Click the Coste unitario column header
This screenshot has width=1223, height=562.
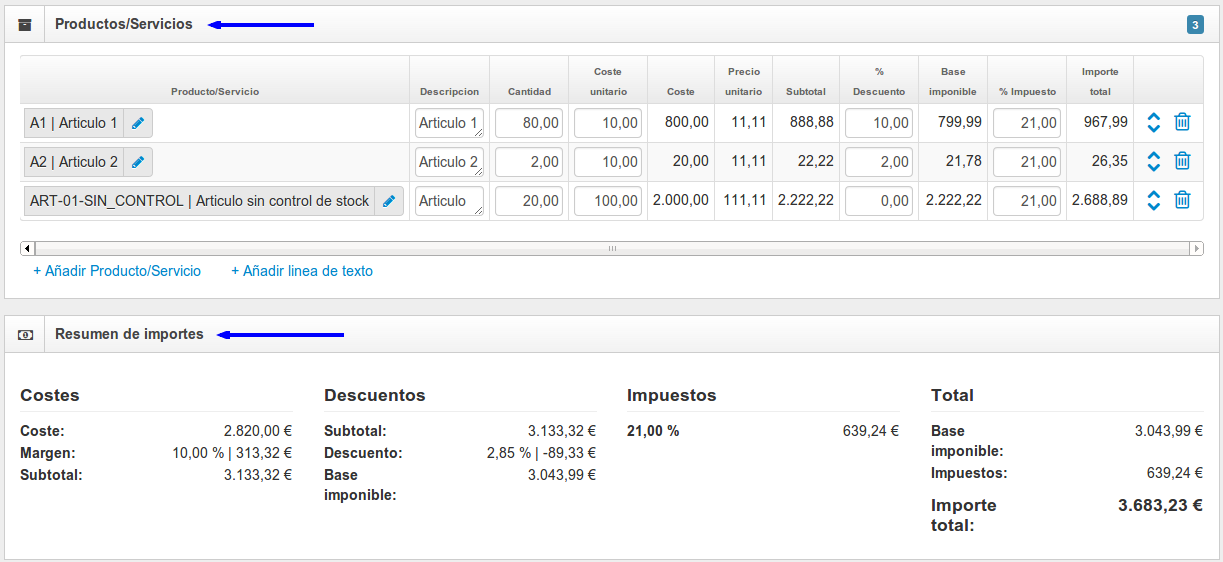point(608,82)
